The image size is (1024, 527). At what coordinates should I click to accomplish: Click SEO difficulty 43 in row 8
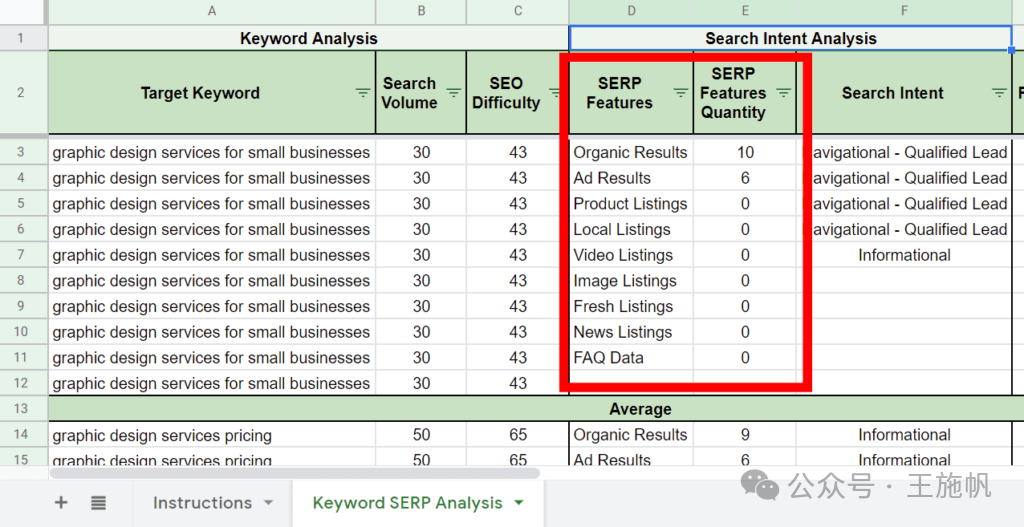point(518,281)
